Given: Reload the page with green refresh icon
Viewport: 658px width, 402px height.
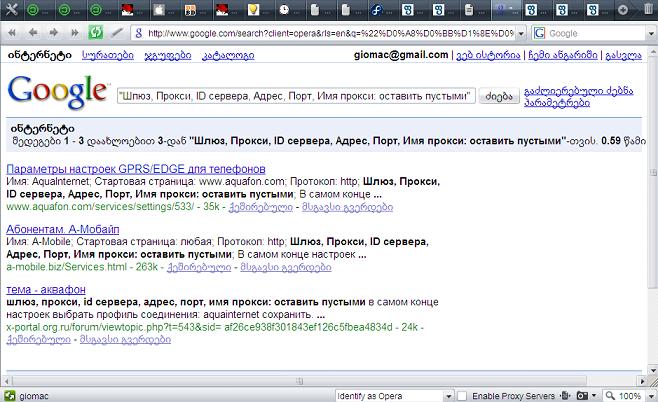Looking at the screenshot, I should point(95,33).
